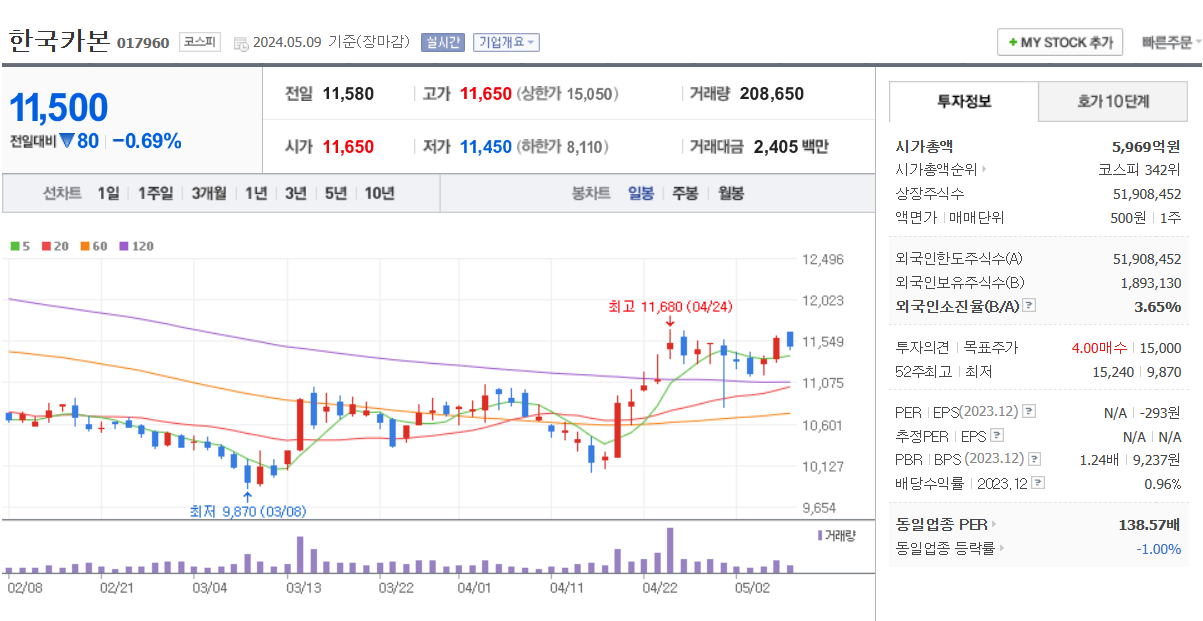Click the calendar icon beside 2024.05.09
The height and width of the screenshot is (621, 1203).
241,43
